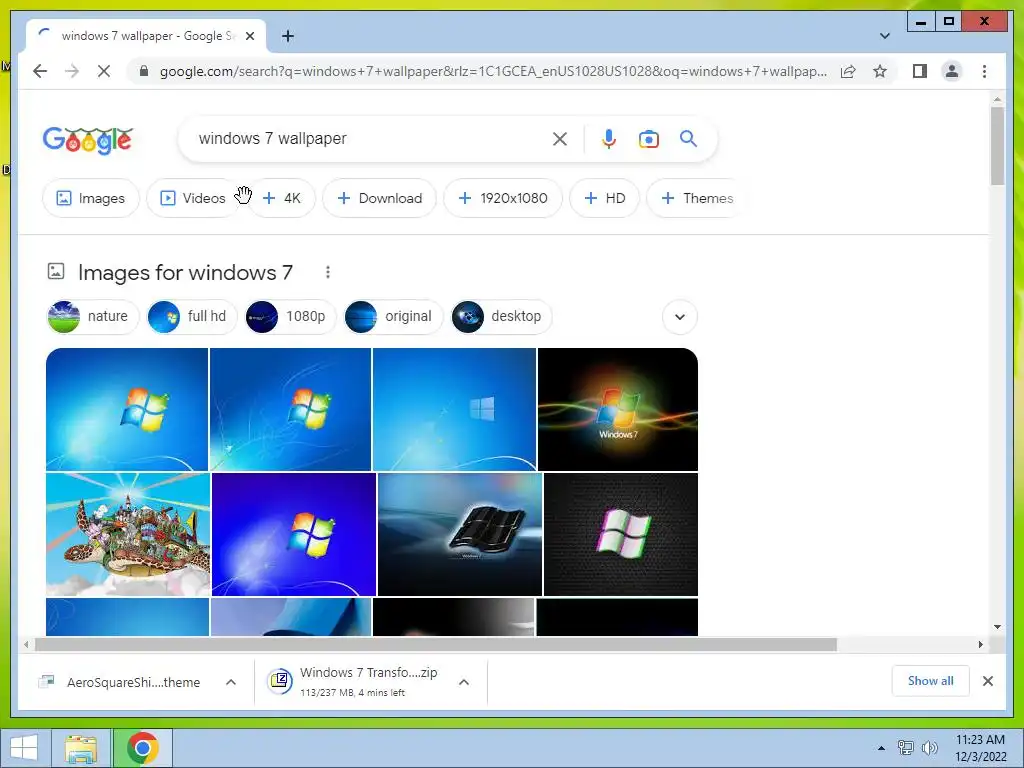Open the first blue Windows 7 wallpaper thumbnail
The image size is (1024, 768).
coord(127,409)
